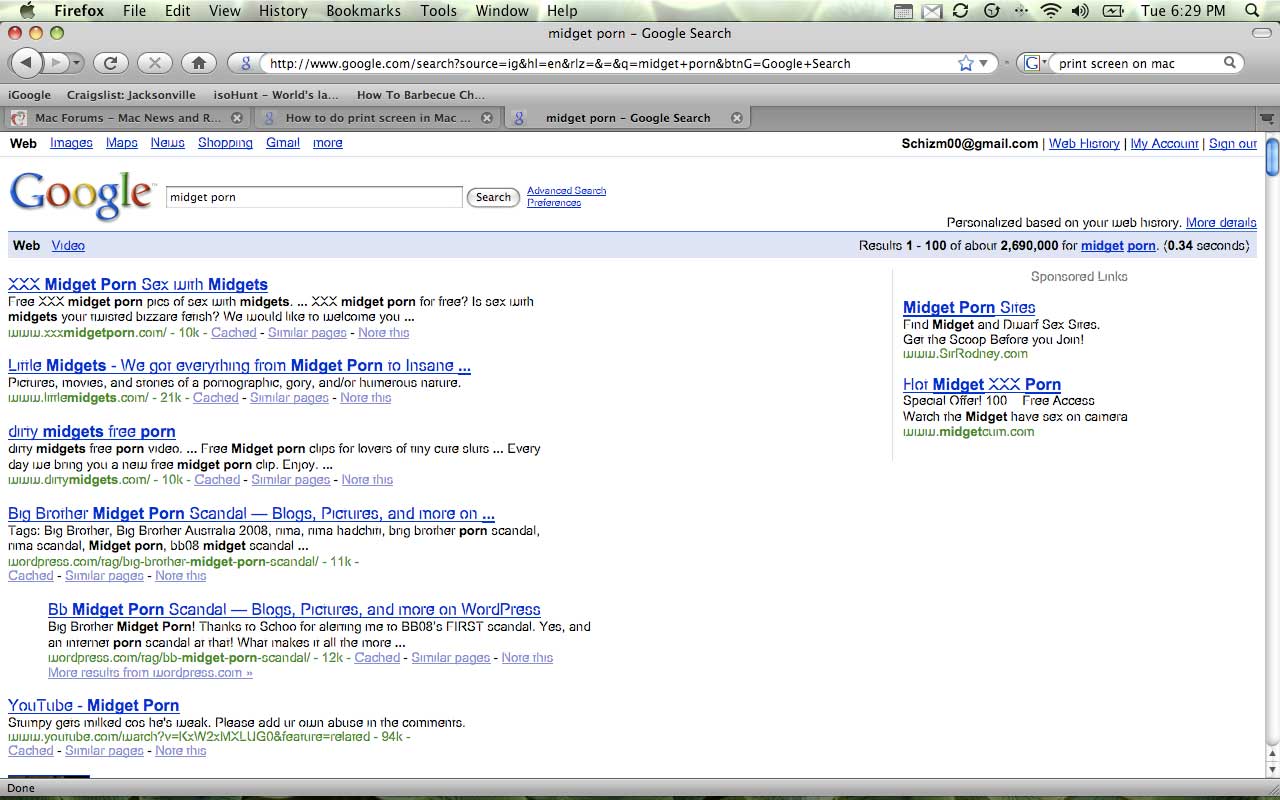Open the View menu
The width and height of the screenshot is (1280, 800).
tap(225, 11)
